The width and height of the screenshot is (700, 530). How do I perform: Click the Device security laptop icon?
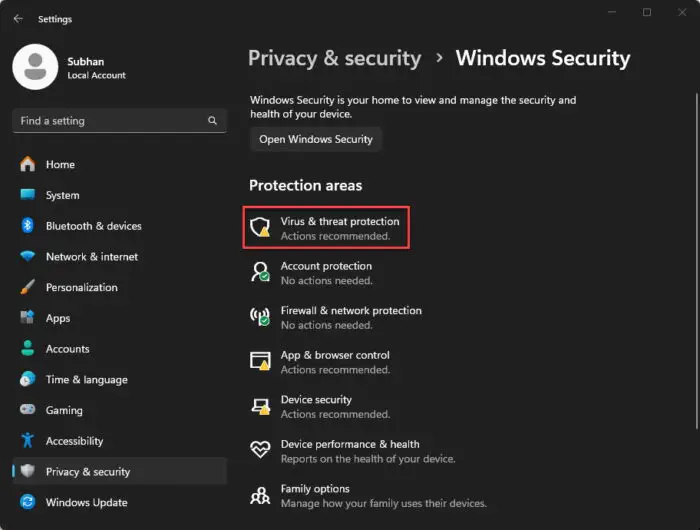260,406
